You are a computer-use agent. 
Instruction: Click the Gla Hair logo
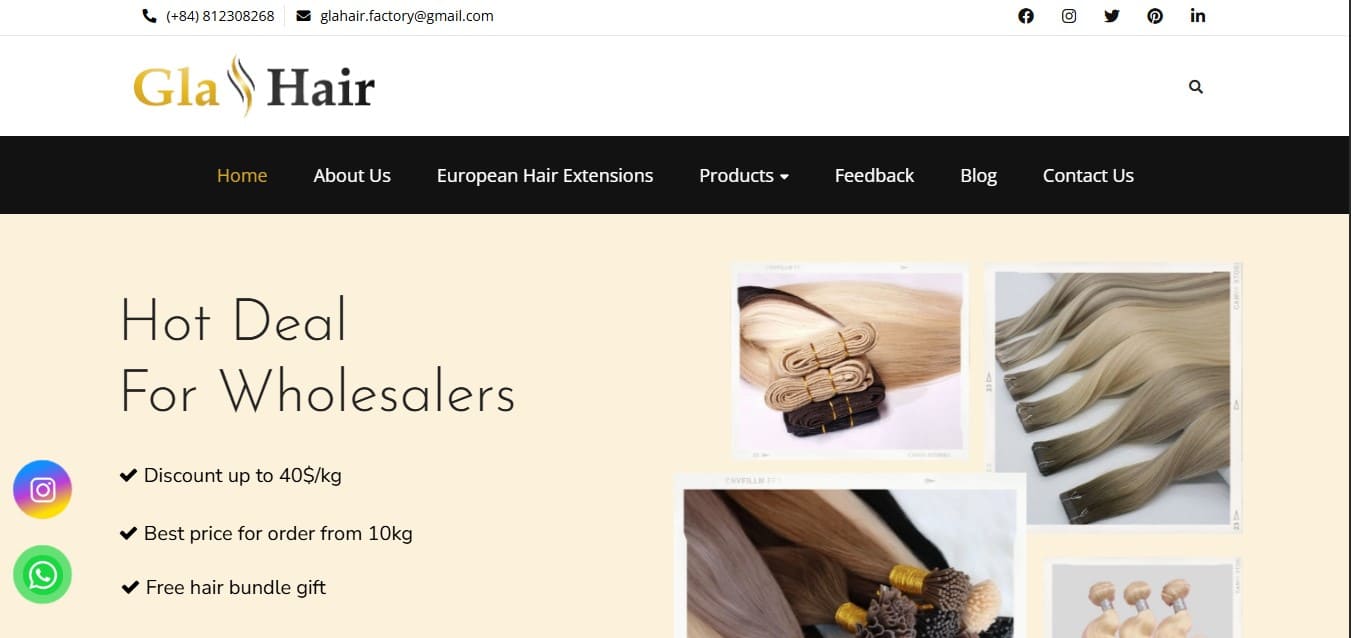click(254, 87)
